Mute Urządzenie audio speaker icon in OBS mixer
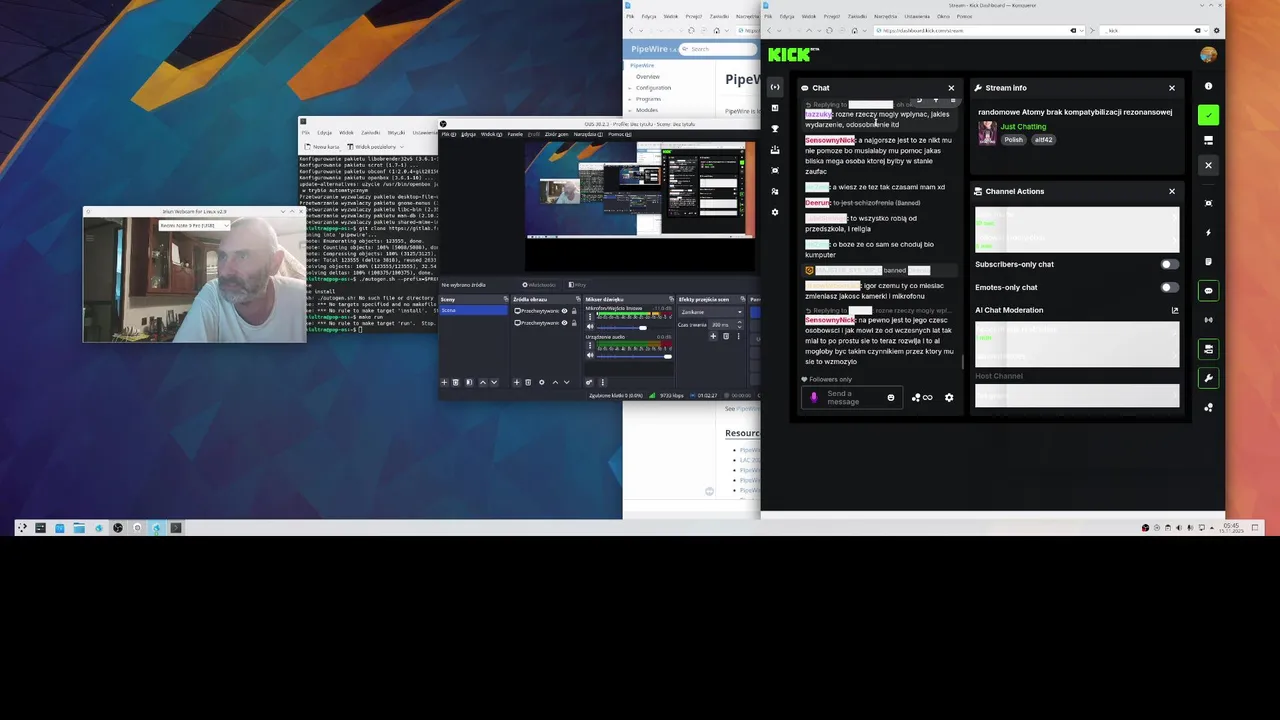This screenshot has width=1280, height=720. (590, 355)
